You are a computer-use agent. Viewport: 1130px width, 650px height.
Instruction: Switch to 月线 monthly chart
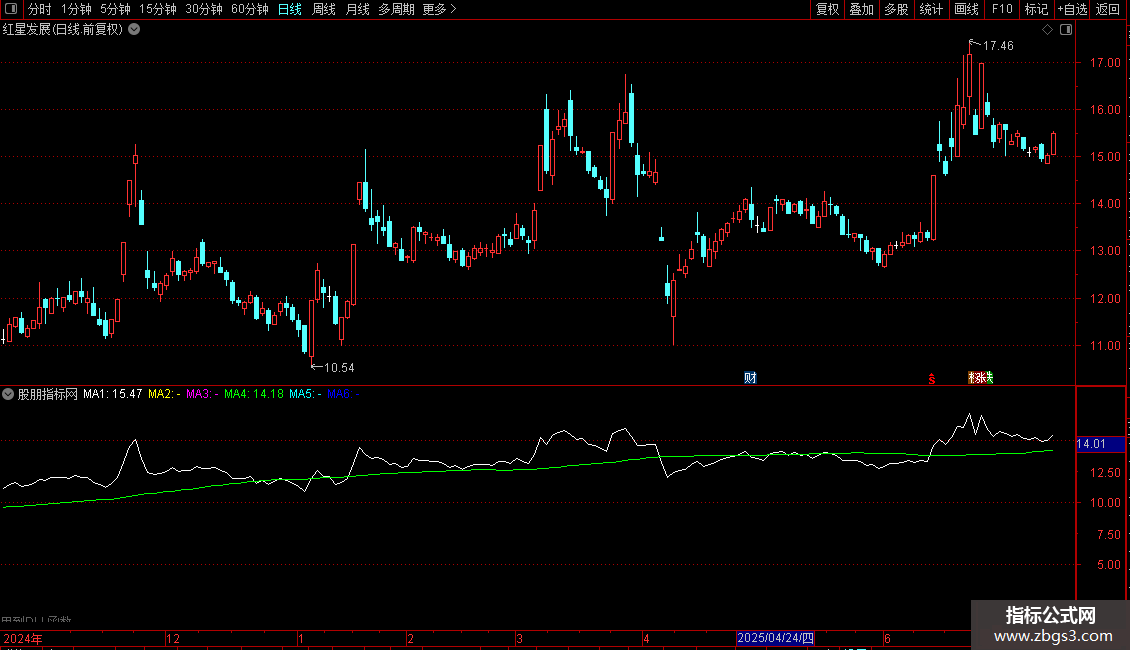[x=357, y=9]
